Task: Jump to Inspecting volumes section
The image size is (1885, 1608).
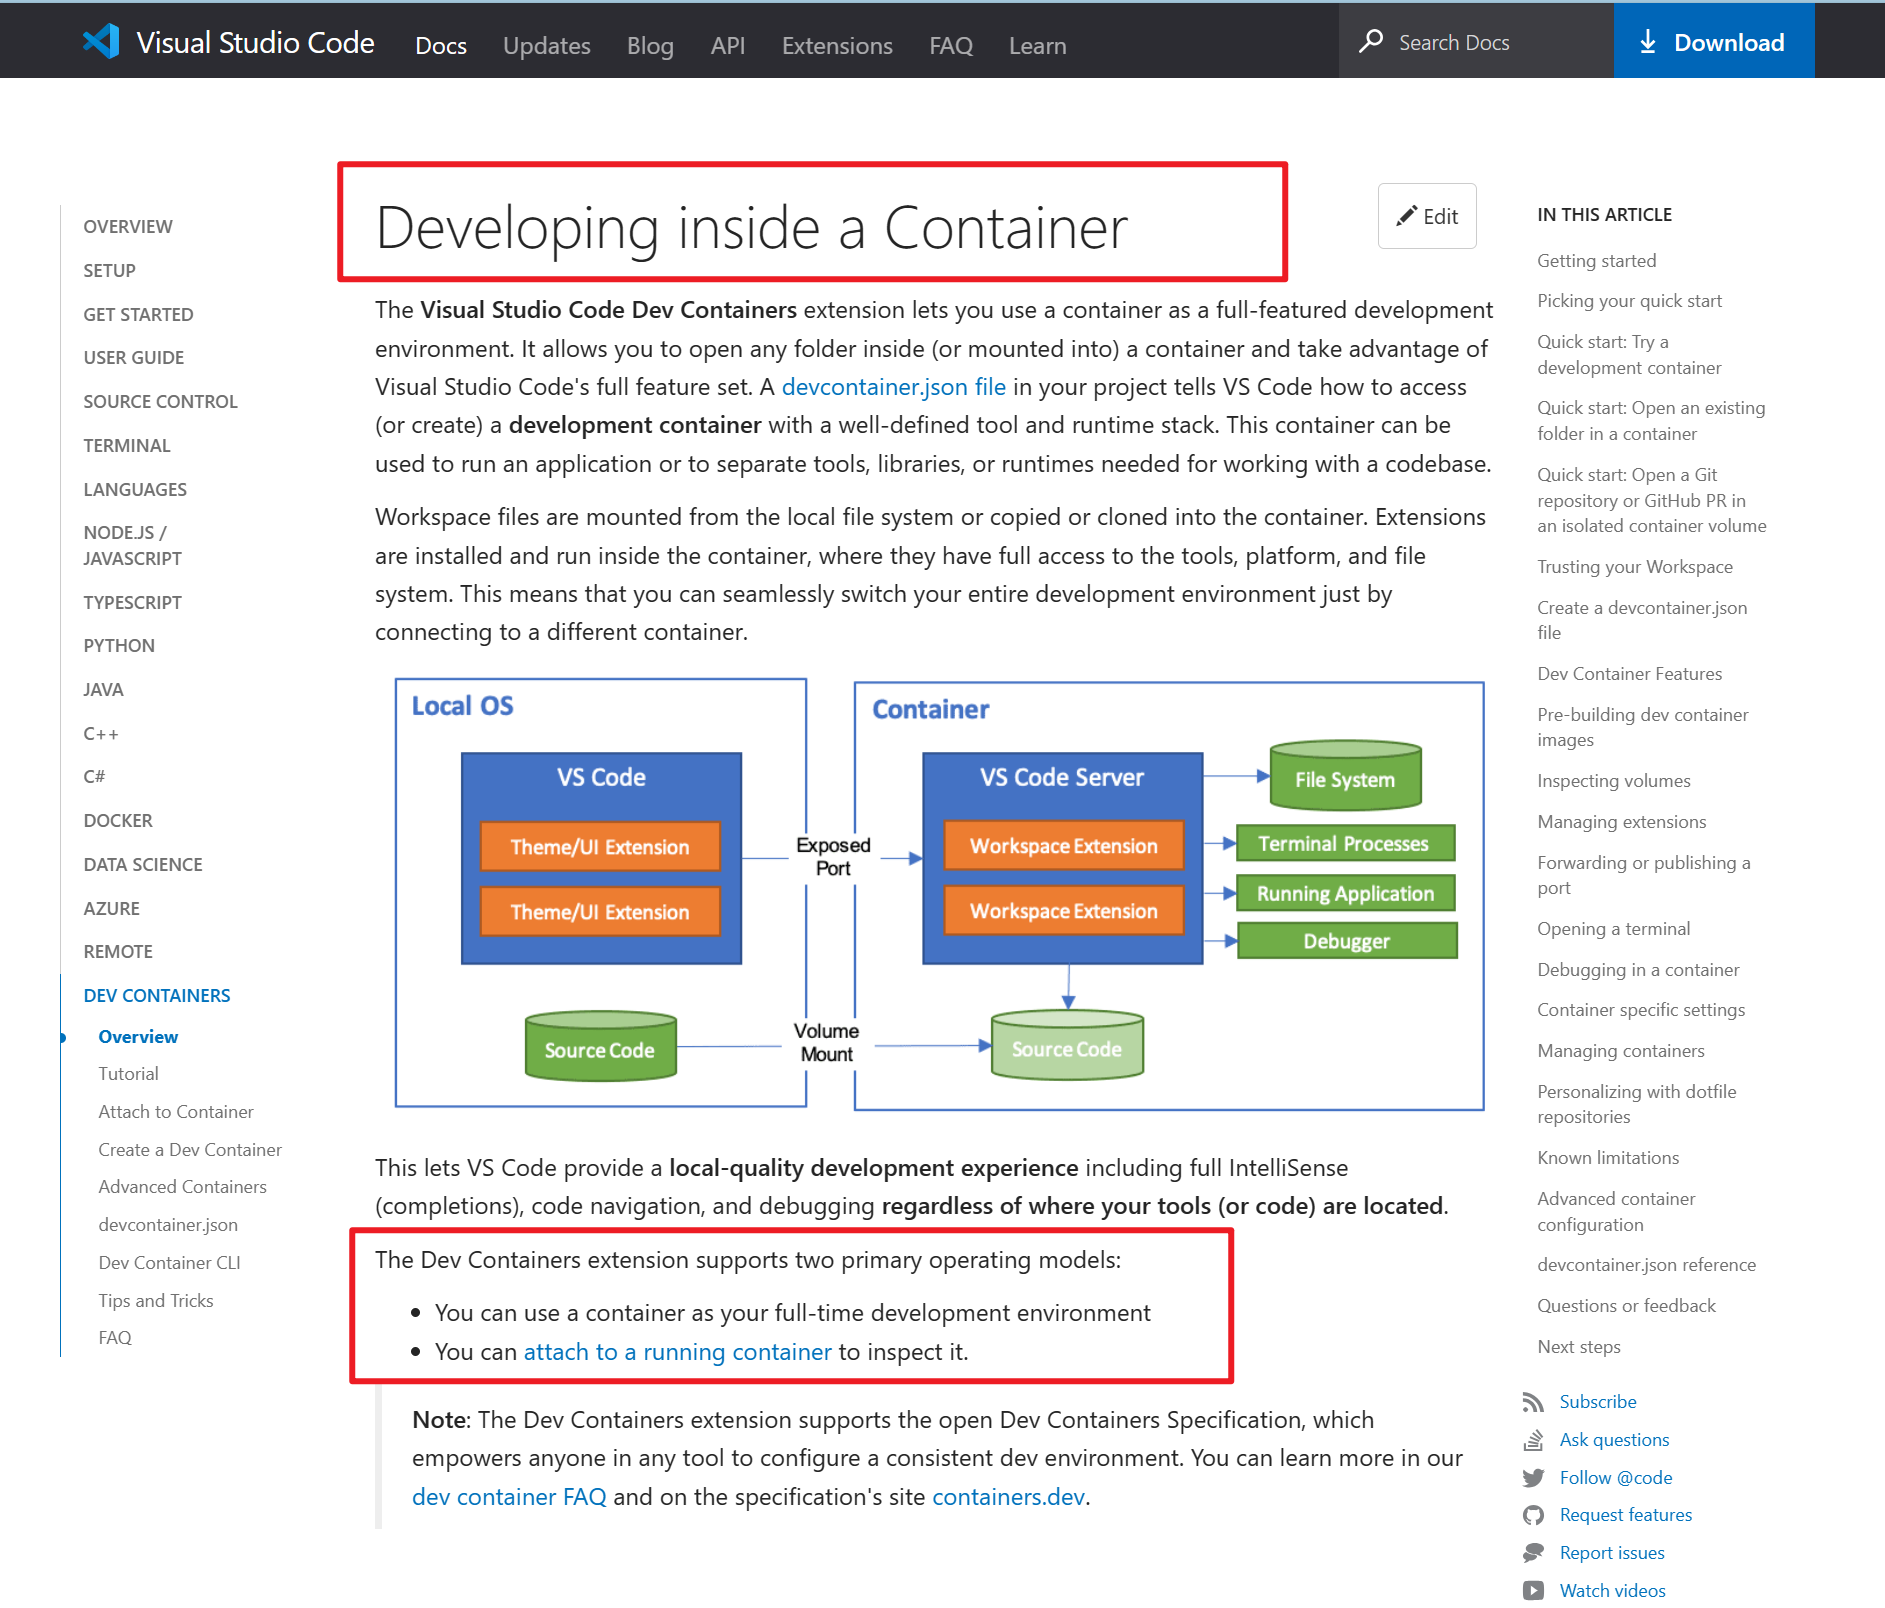Action: tap(1613, 780)
